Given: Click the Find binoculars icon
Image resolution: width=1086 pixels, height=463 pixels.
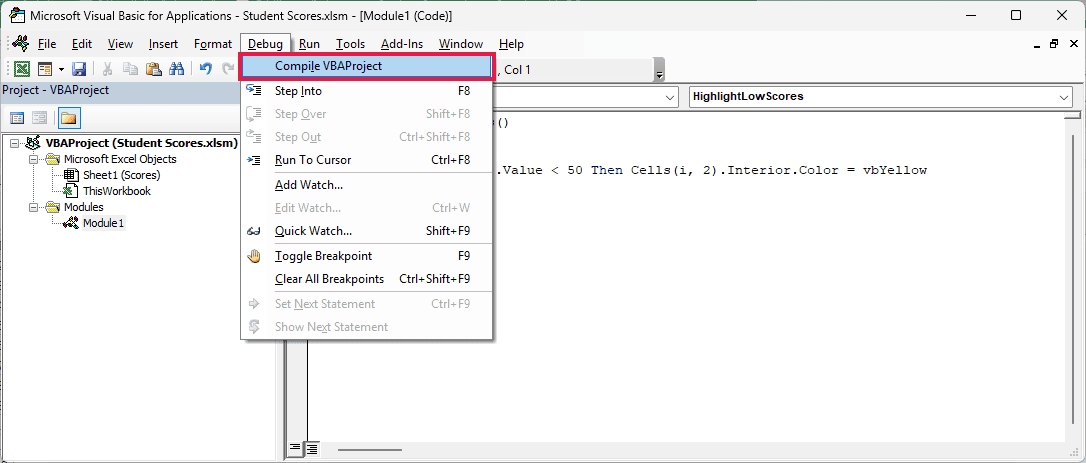Looking at the screenshot, I should (x=177, y=69).
